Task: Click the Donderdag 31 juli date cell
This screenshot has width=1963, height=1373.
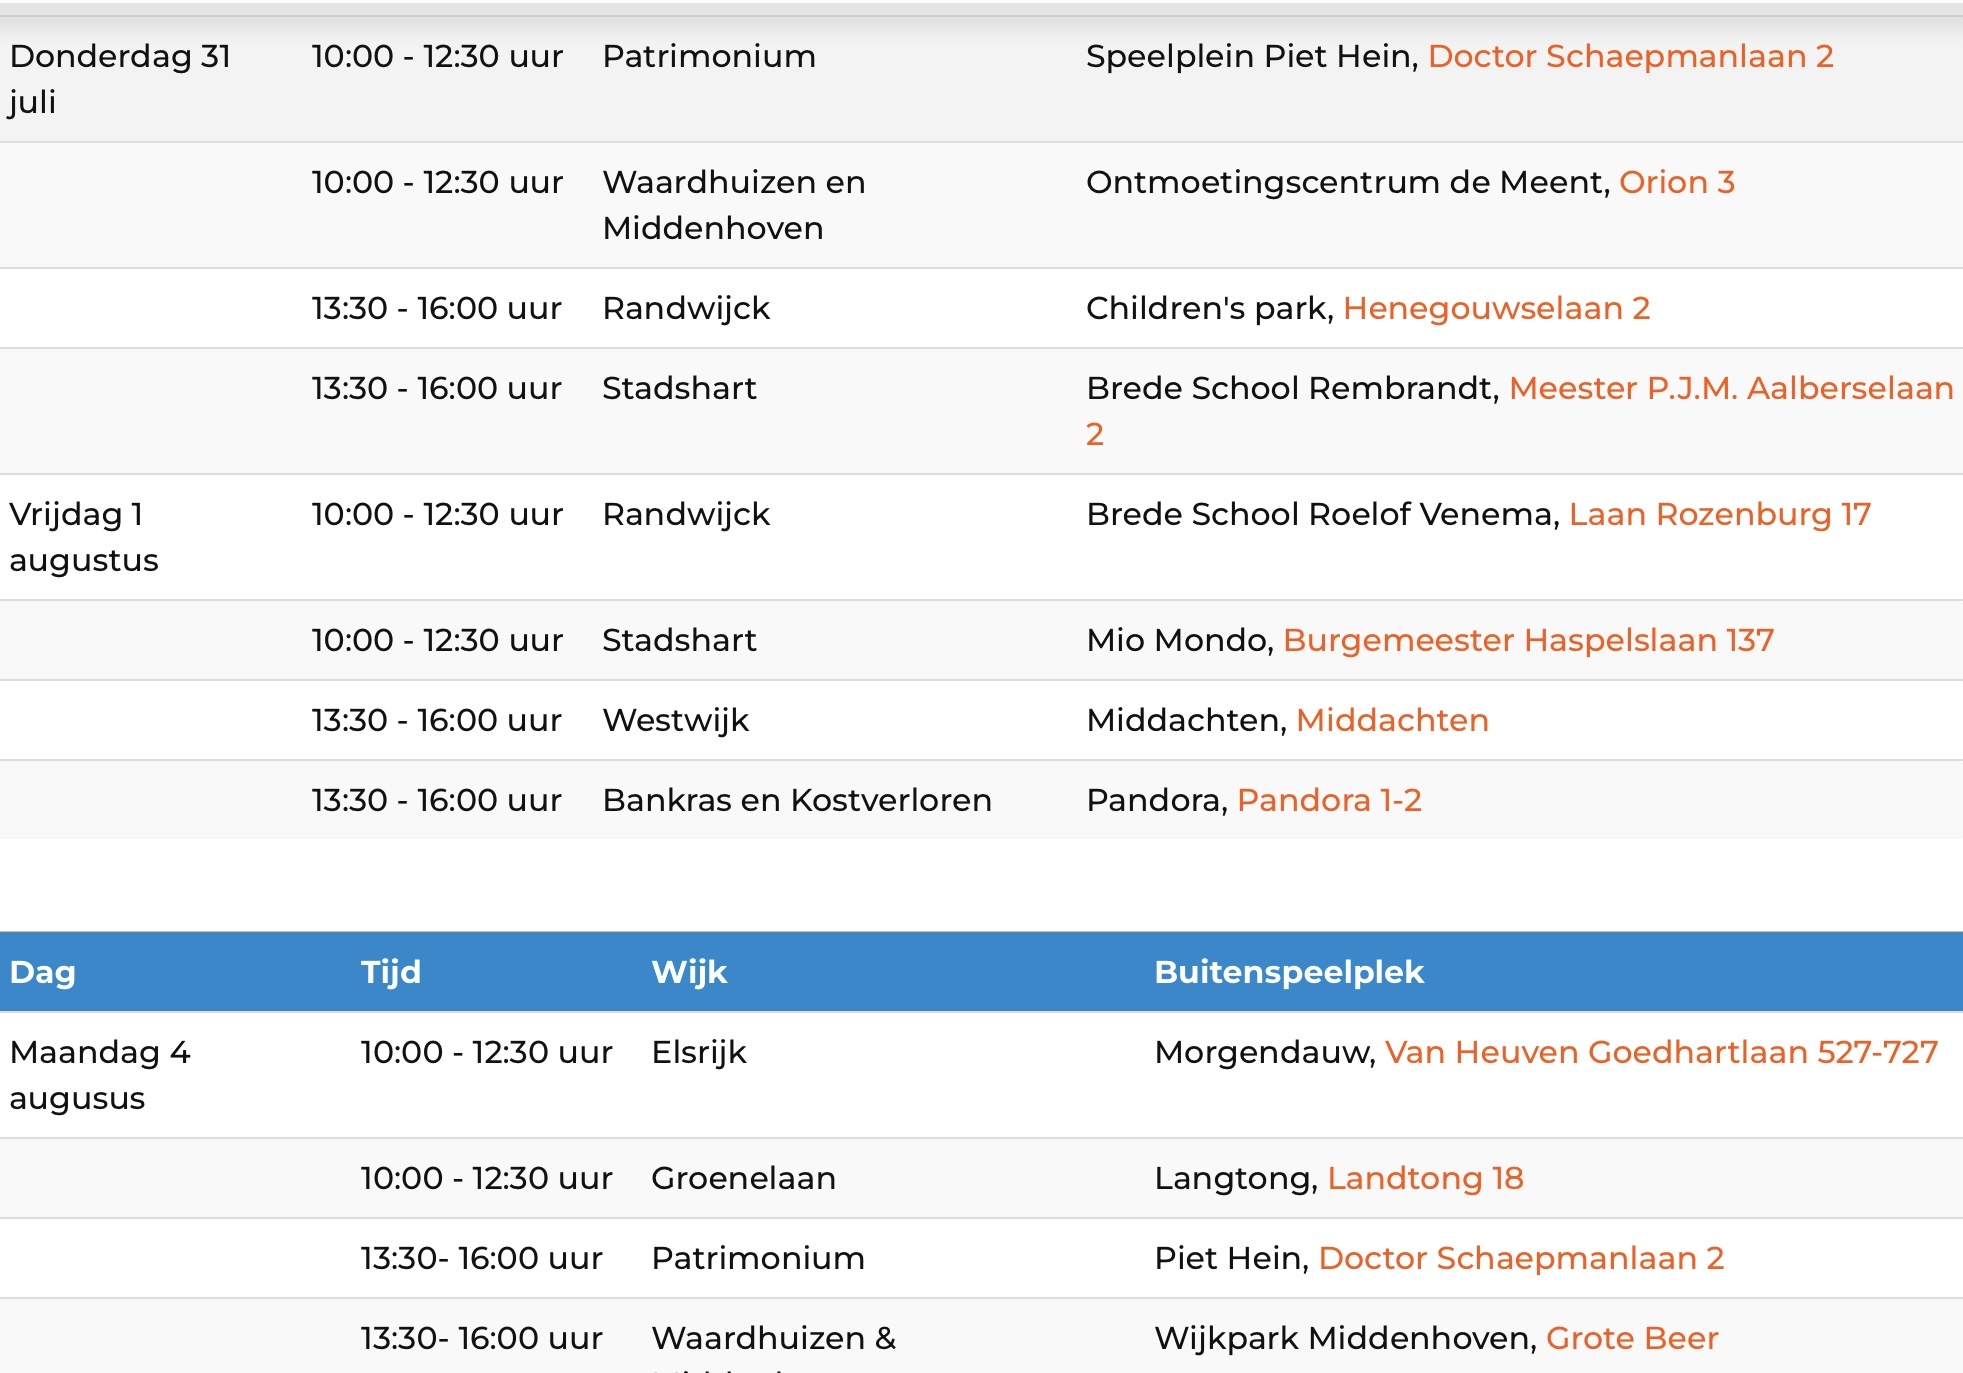Action: [x=120, y=79]
